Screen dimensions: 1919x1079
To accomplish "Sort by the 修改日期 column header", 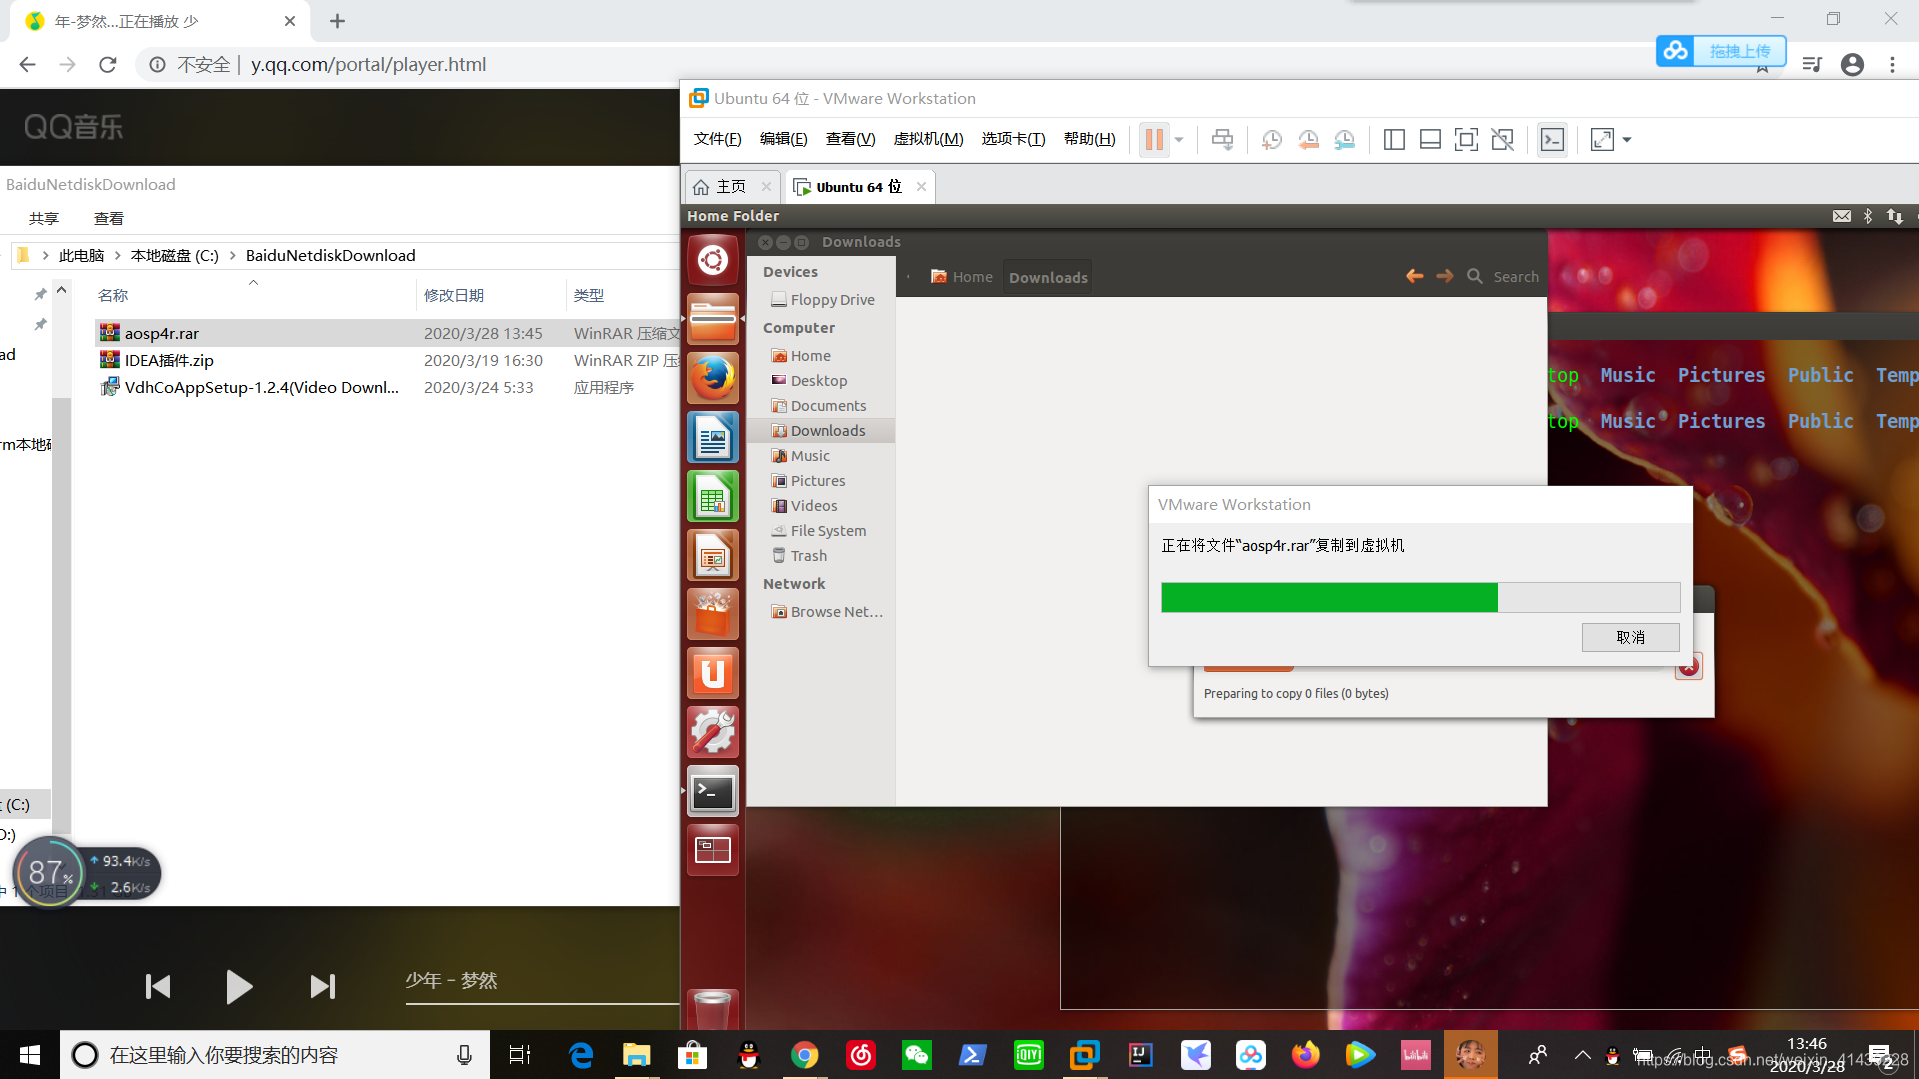I will pos(454,295).
